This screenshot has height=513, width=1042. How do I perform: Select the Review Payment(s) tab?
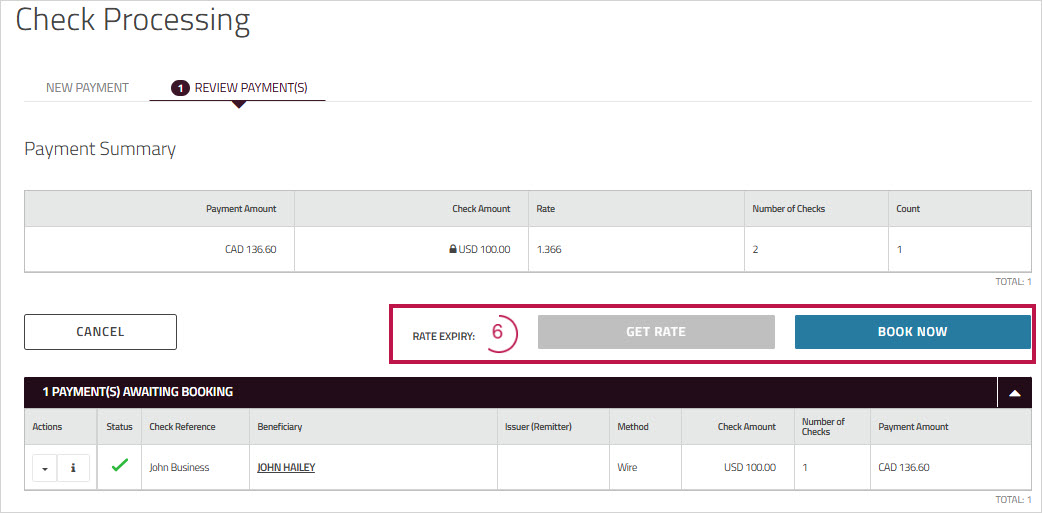[x=238, y=88]
